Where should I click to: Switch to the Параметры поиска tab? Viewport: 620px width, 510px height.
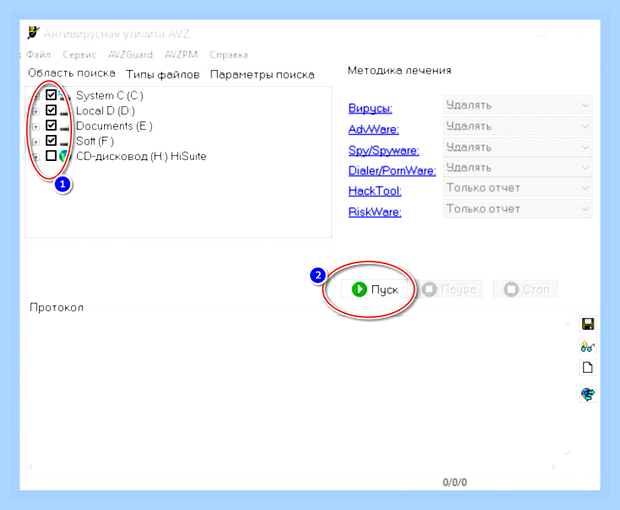point(263,74)
